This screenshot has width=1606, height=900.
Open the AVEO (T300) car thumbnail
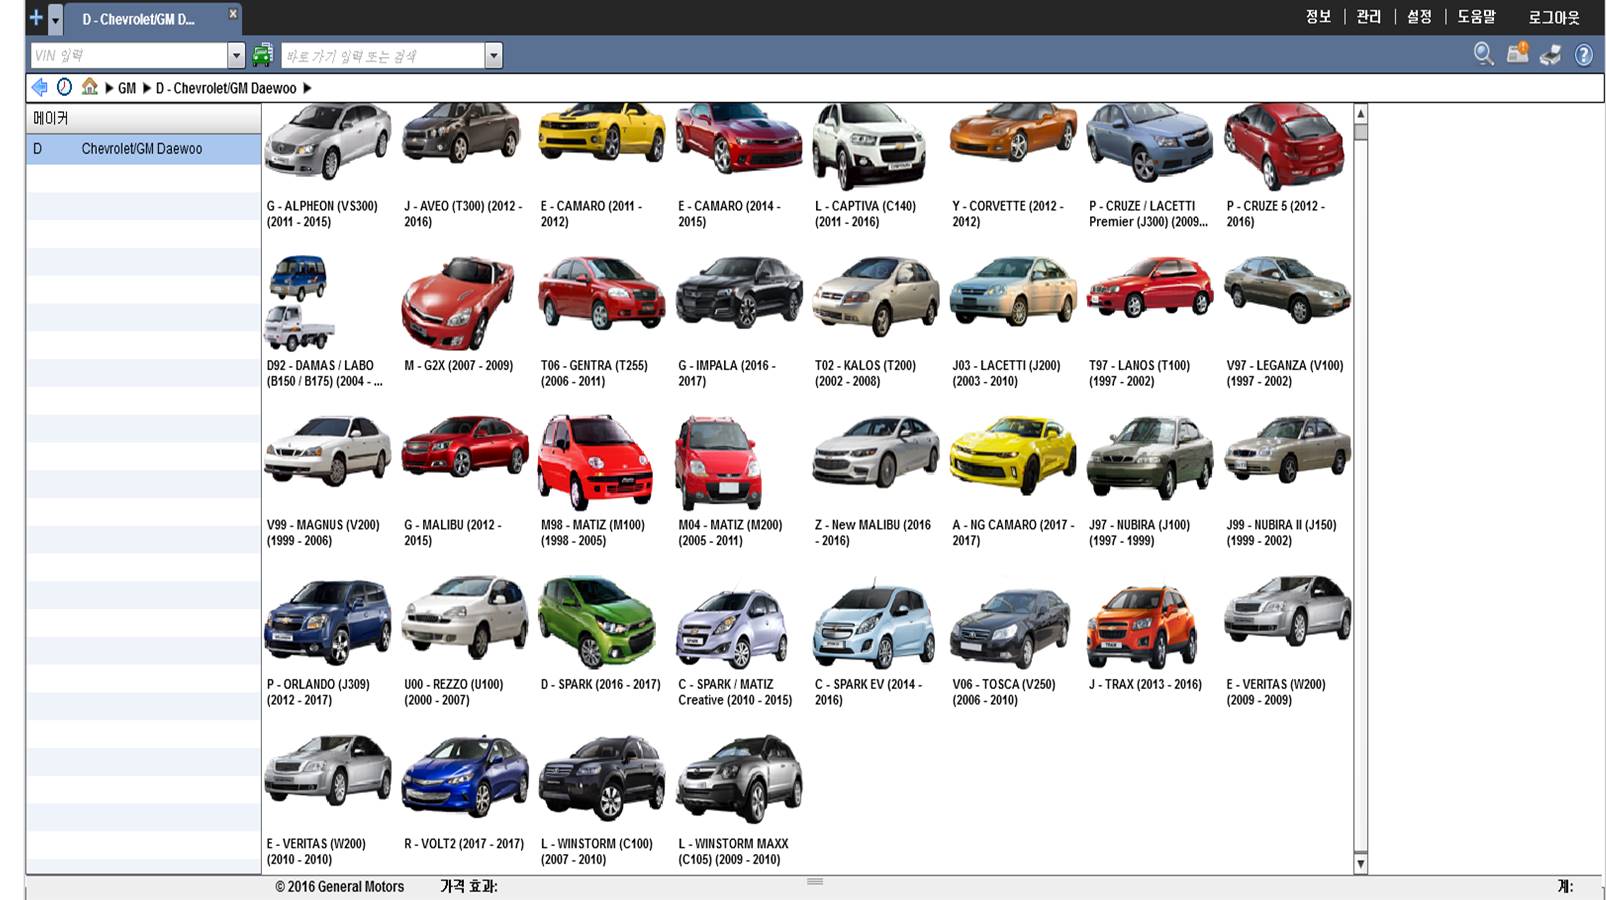pyautogui.click(x=461, y=134)
